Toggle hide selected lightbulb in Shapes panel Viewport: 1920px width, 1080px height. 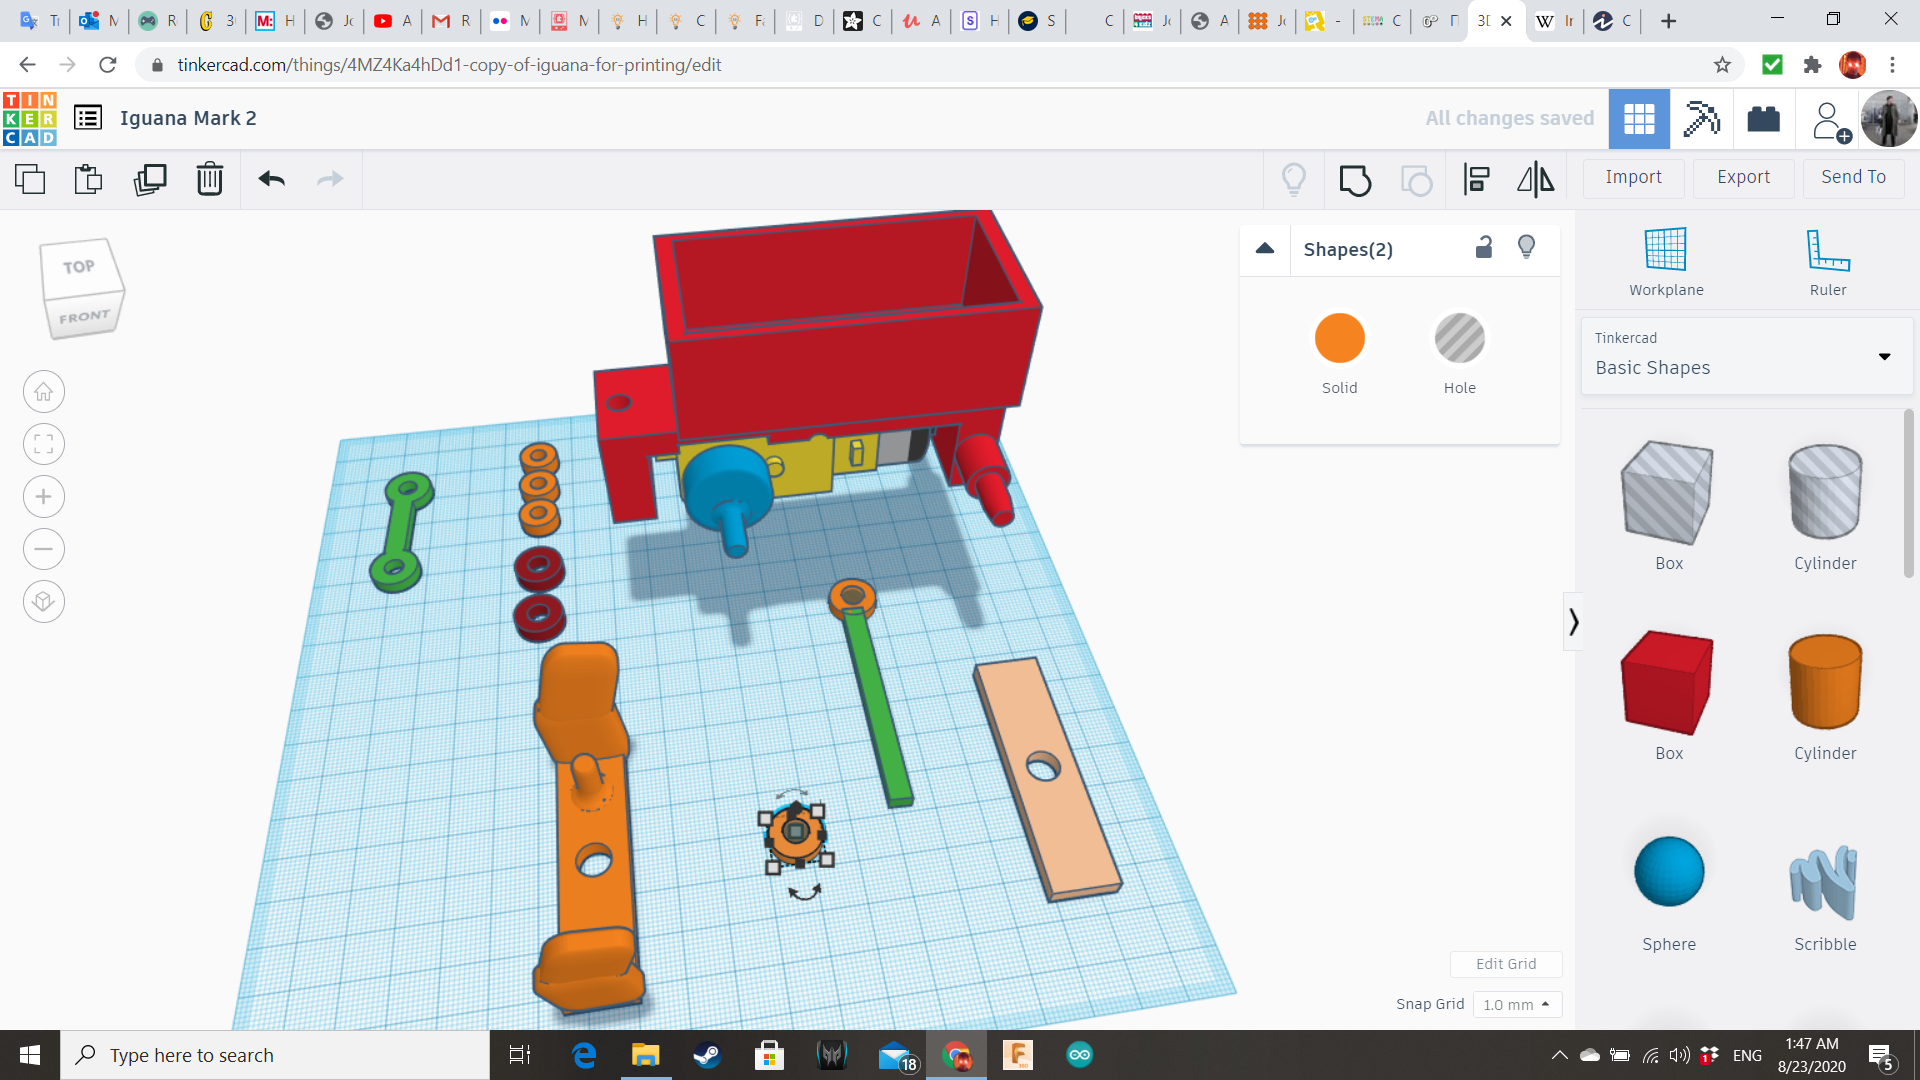tap(1526, 248)
